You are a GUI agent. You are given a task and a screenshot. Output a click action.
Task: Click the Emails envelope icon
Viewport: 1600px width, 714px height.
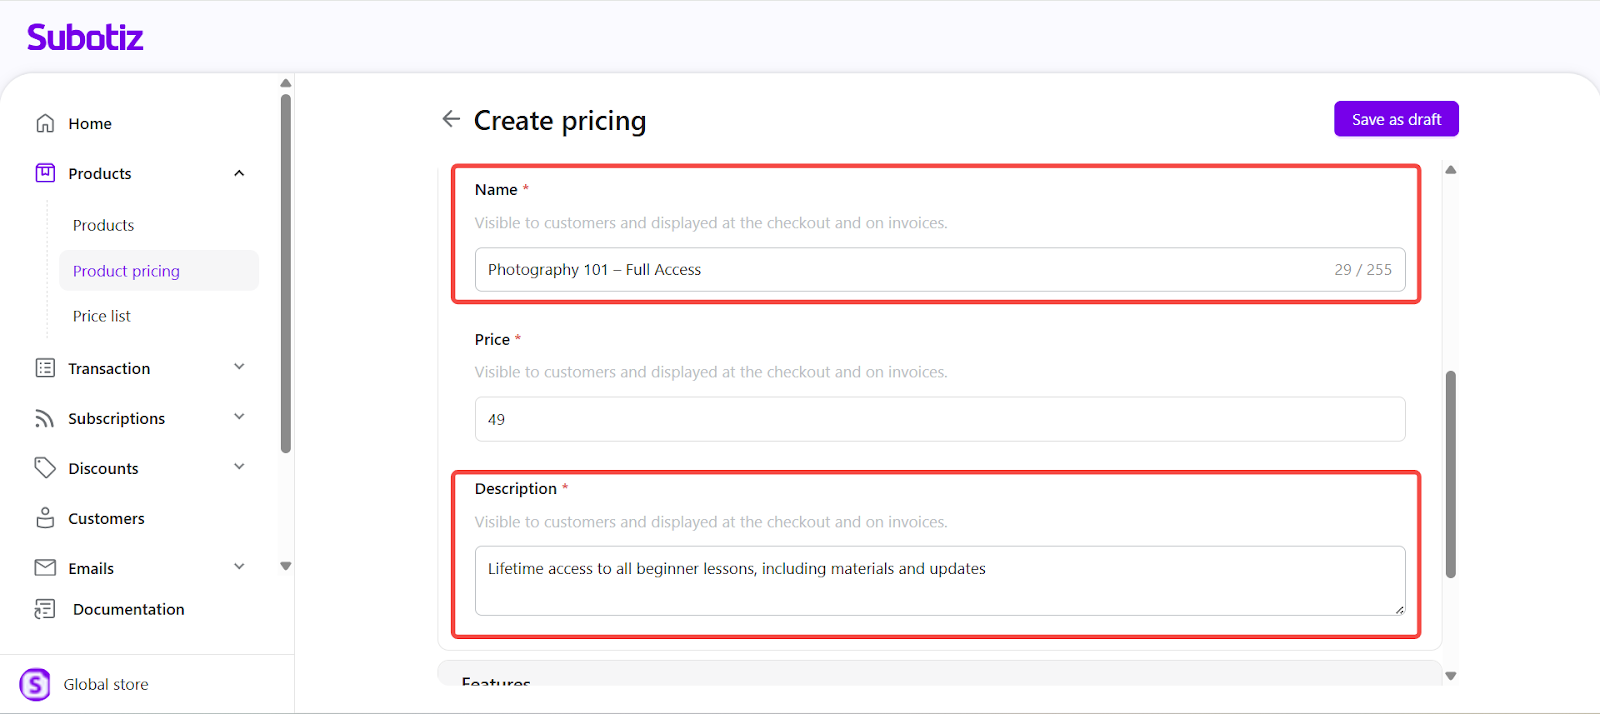point(45,568)
